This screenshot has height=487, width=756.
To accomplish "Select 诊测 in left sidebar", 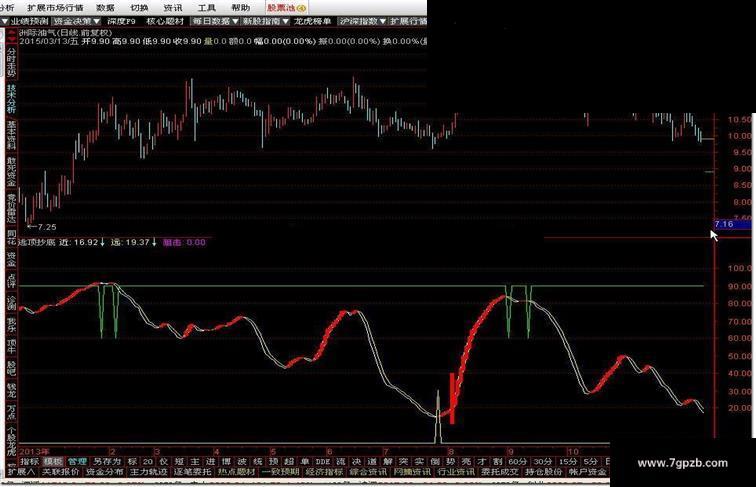I will (x=11, y=303).
